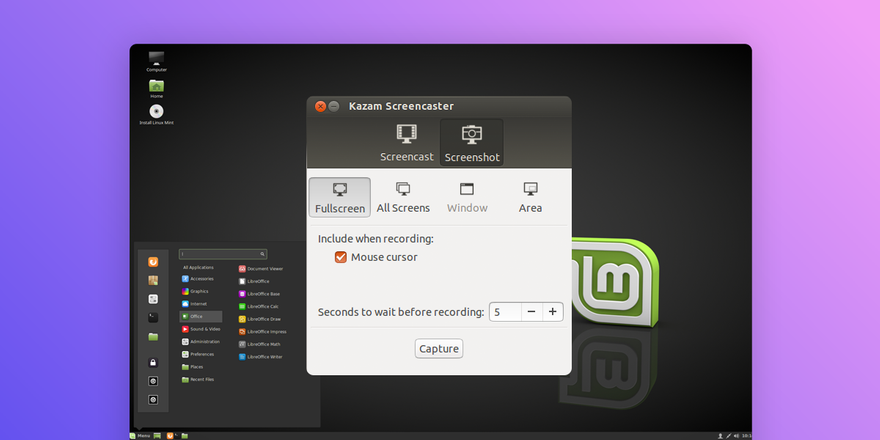Switch to Screencast mode in Kazam
Screen dimensions: 880x440
[x=406, y=143]
